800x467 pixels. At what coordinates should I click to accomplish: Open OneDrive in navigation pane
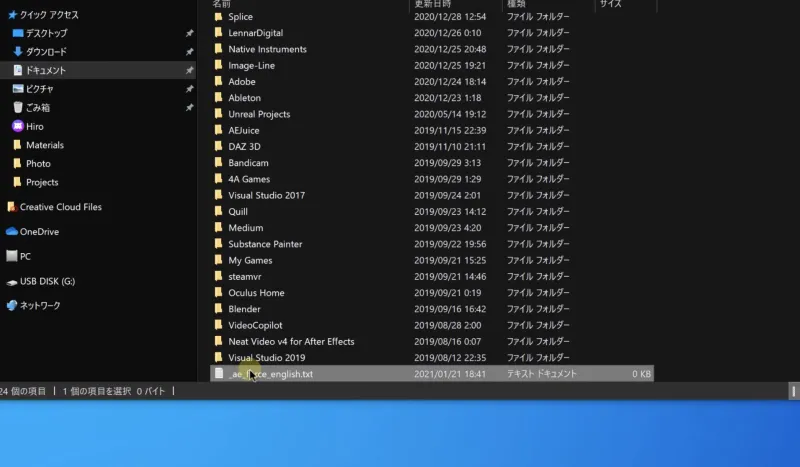(x=39, y=232)
